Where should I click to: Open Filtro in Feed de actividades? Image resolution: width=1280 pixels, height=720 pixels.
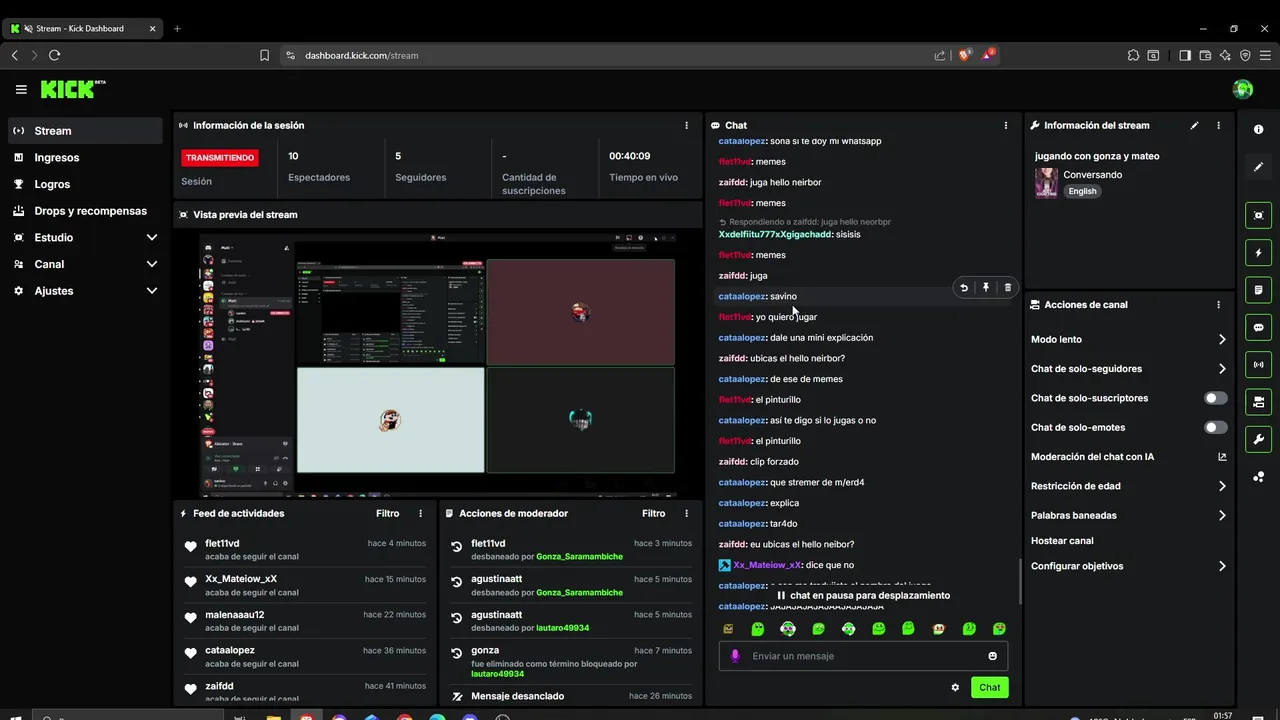pos(388,514)
